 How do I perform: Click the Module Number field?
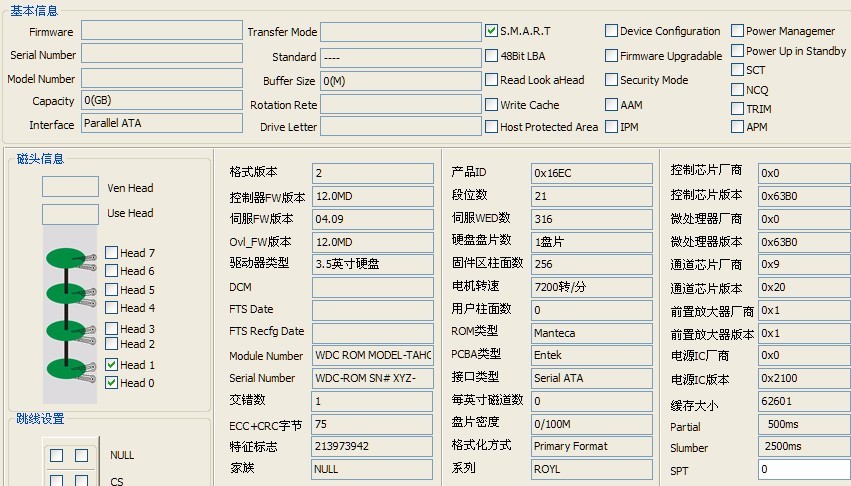[x=373, y=356]
